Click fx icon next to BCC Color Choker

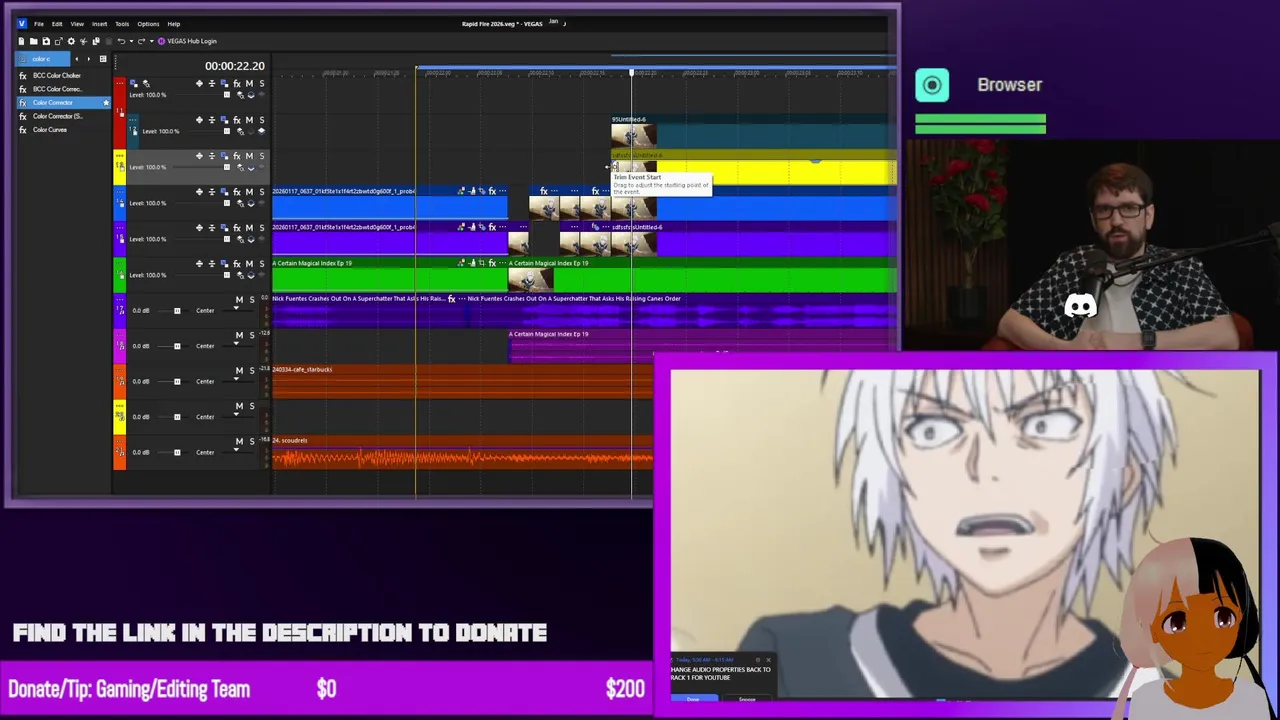23,76
